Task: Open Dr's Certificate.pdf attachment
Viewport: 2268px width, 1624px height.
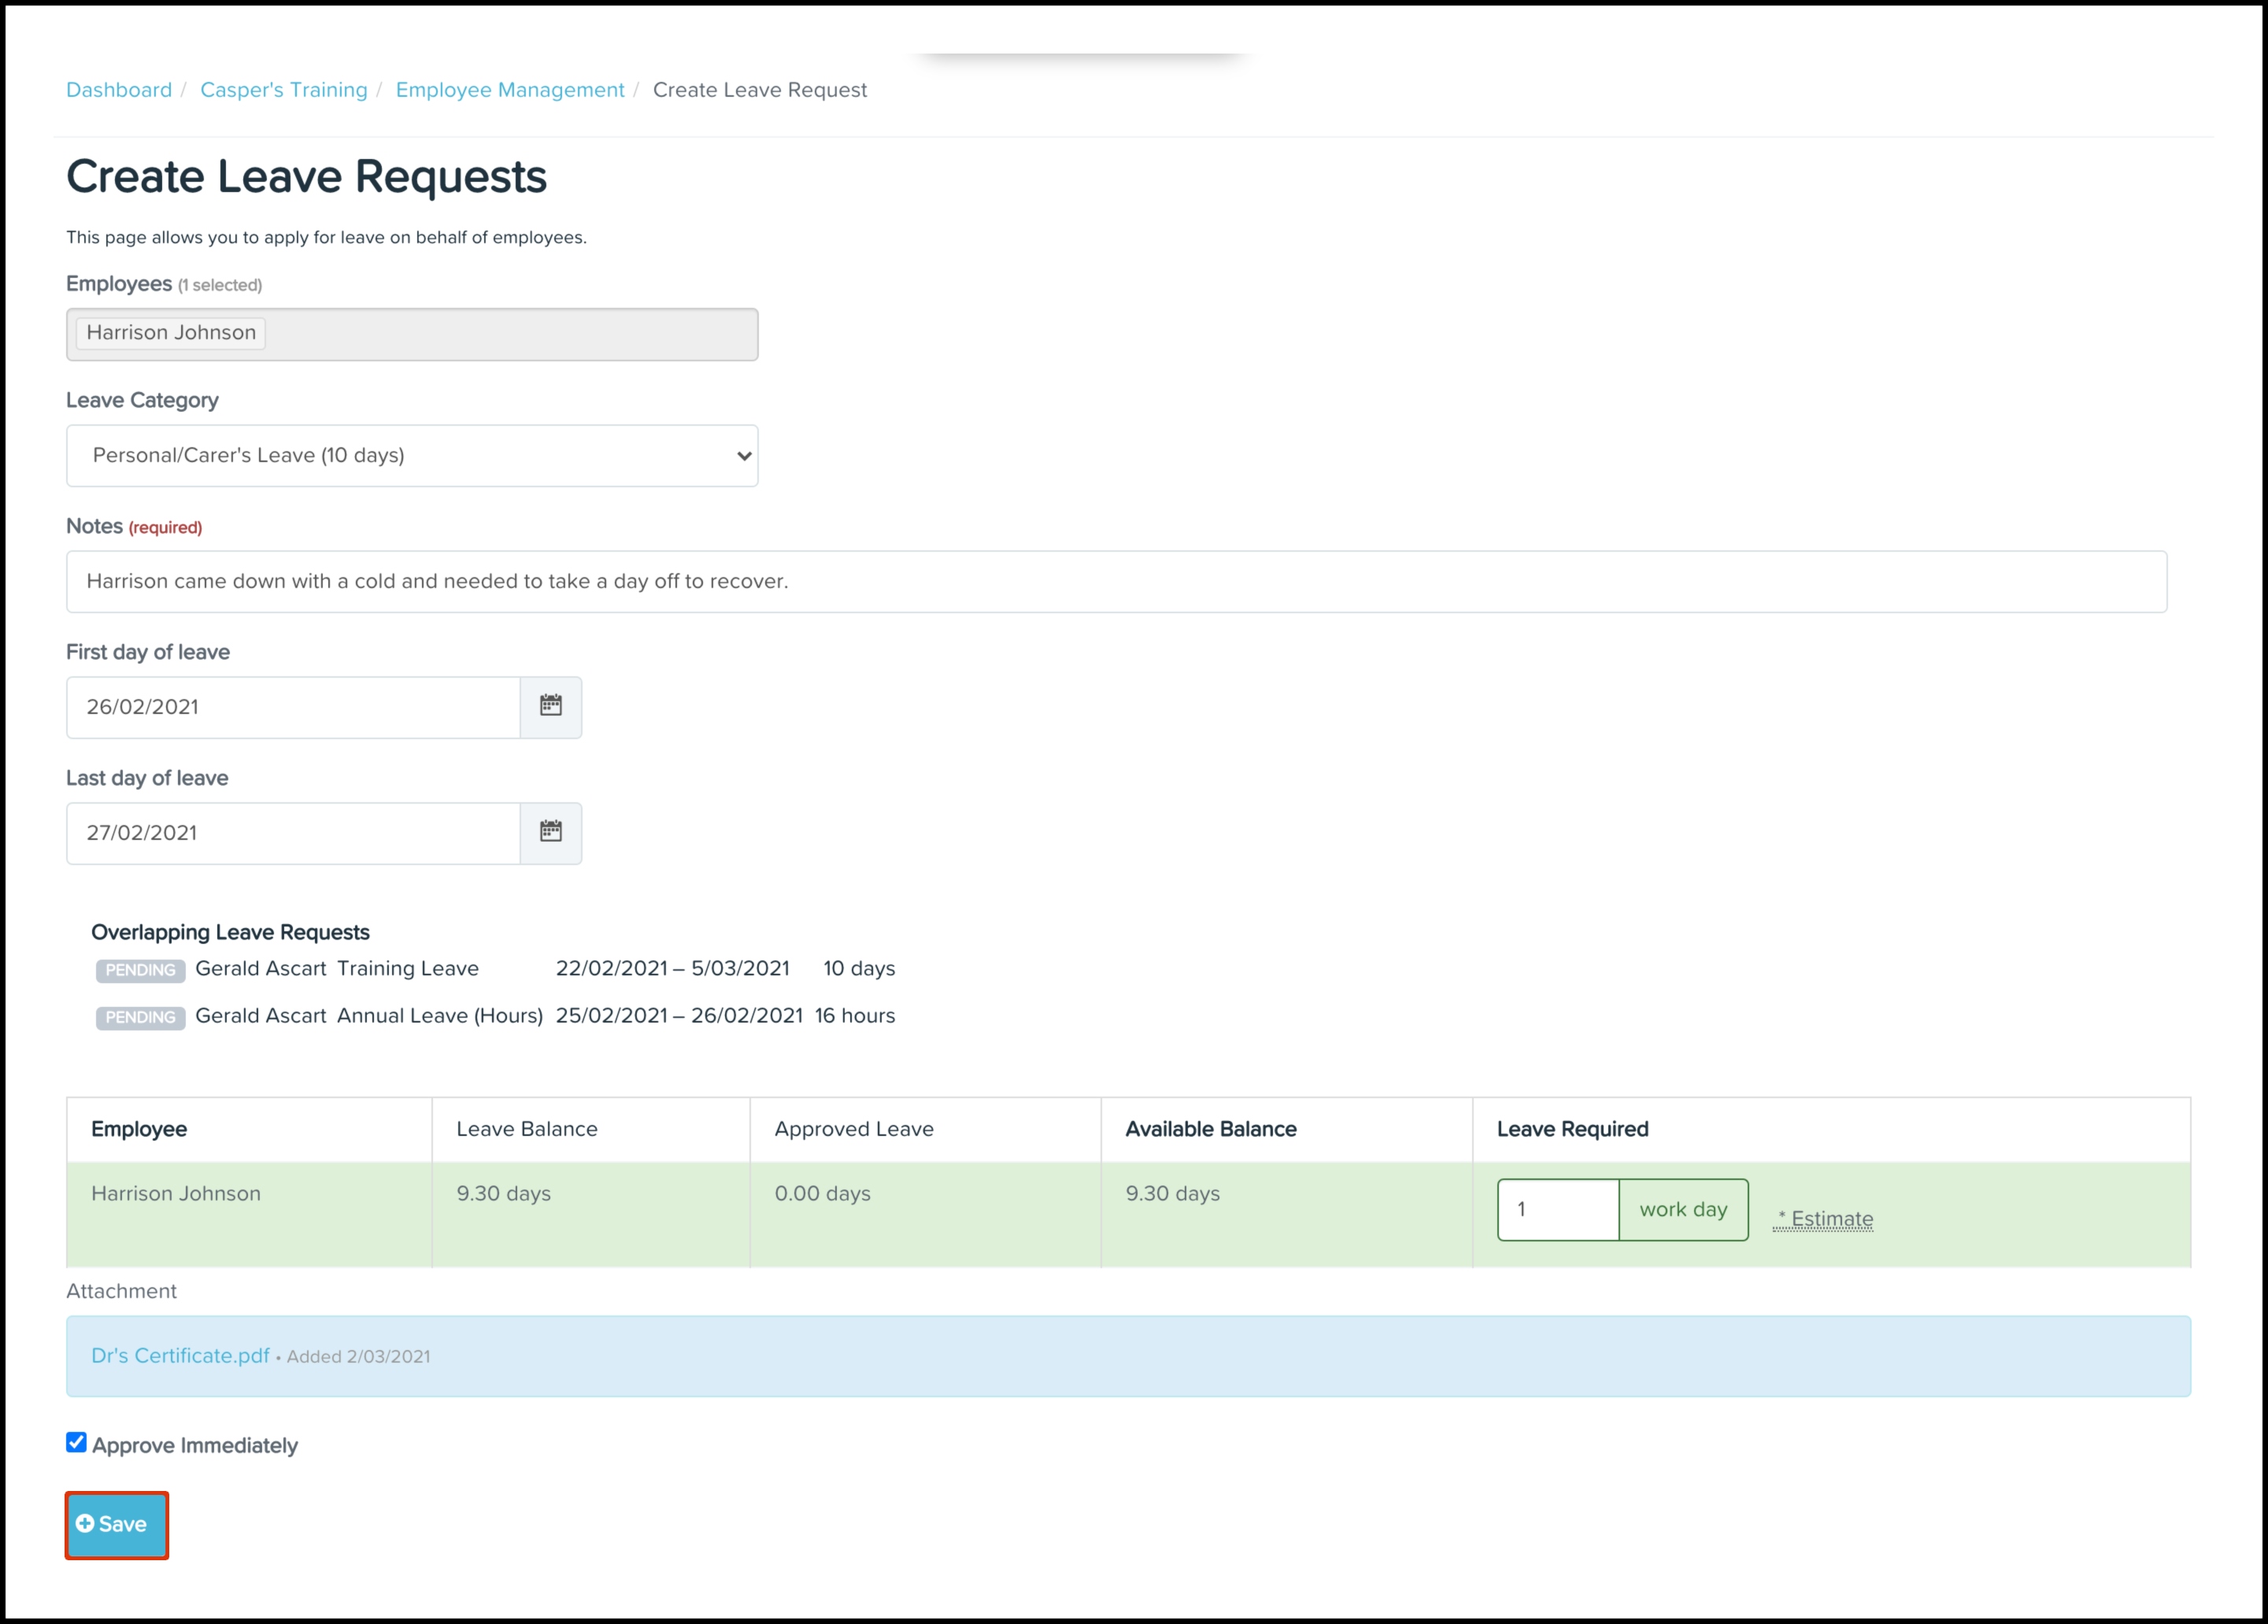Action: click(180, 1355)
